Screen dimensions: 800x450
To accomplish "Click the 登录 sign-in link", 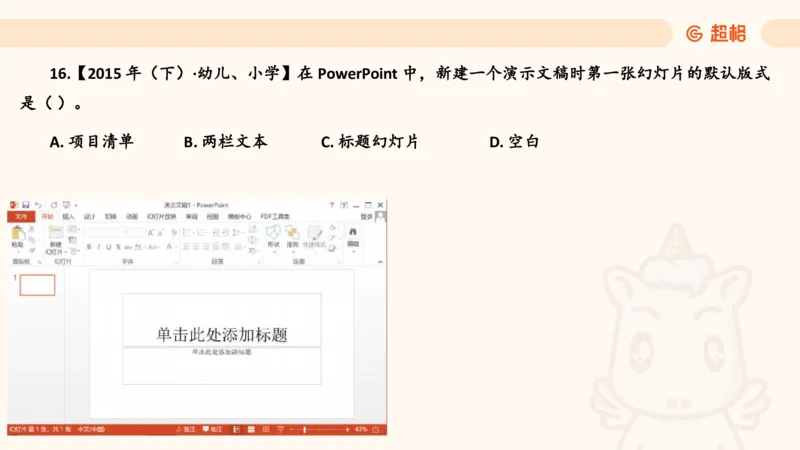I will [x=366, y=217].
